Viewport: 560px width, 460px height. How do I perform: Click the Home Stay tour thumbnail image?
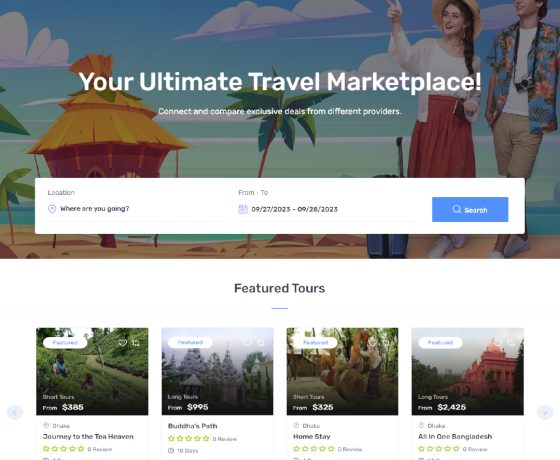tap(342, 371)
